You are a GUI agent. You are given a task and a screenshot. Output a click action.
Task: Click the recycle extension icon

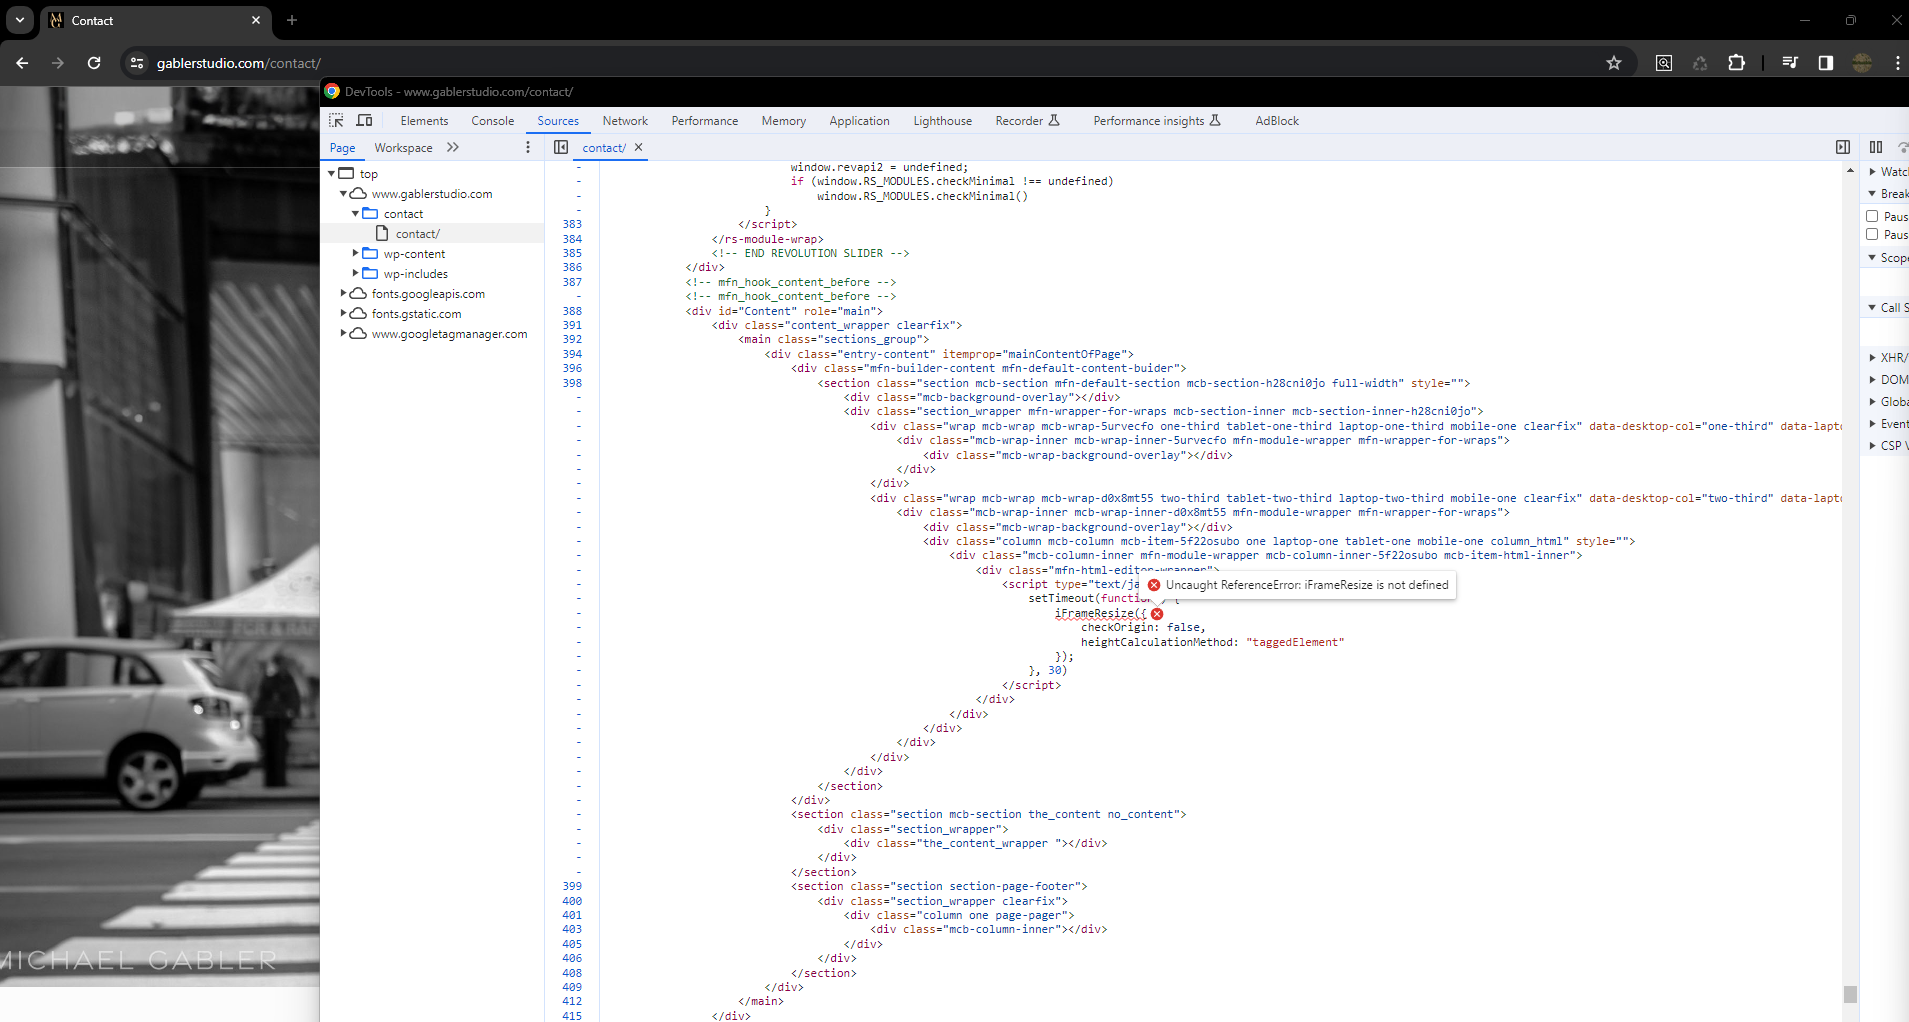click(x=1700, y=63)
